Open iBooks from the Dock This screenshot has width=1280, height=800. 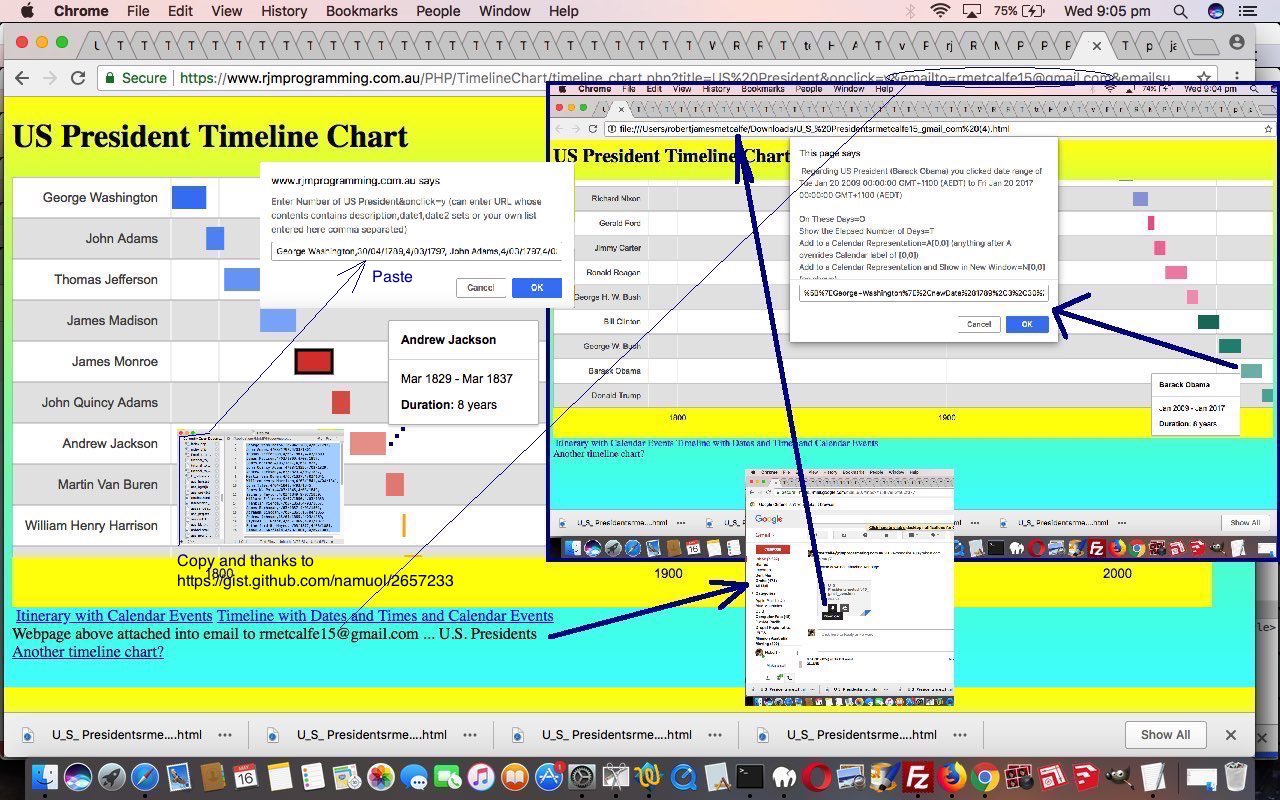[514, 776]
